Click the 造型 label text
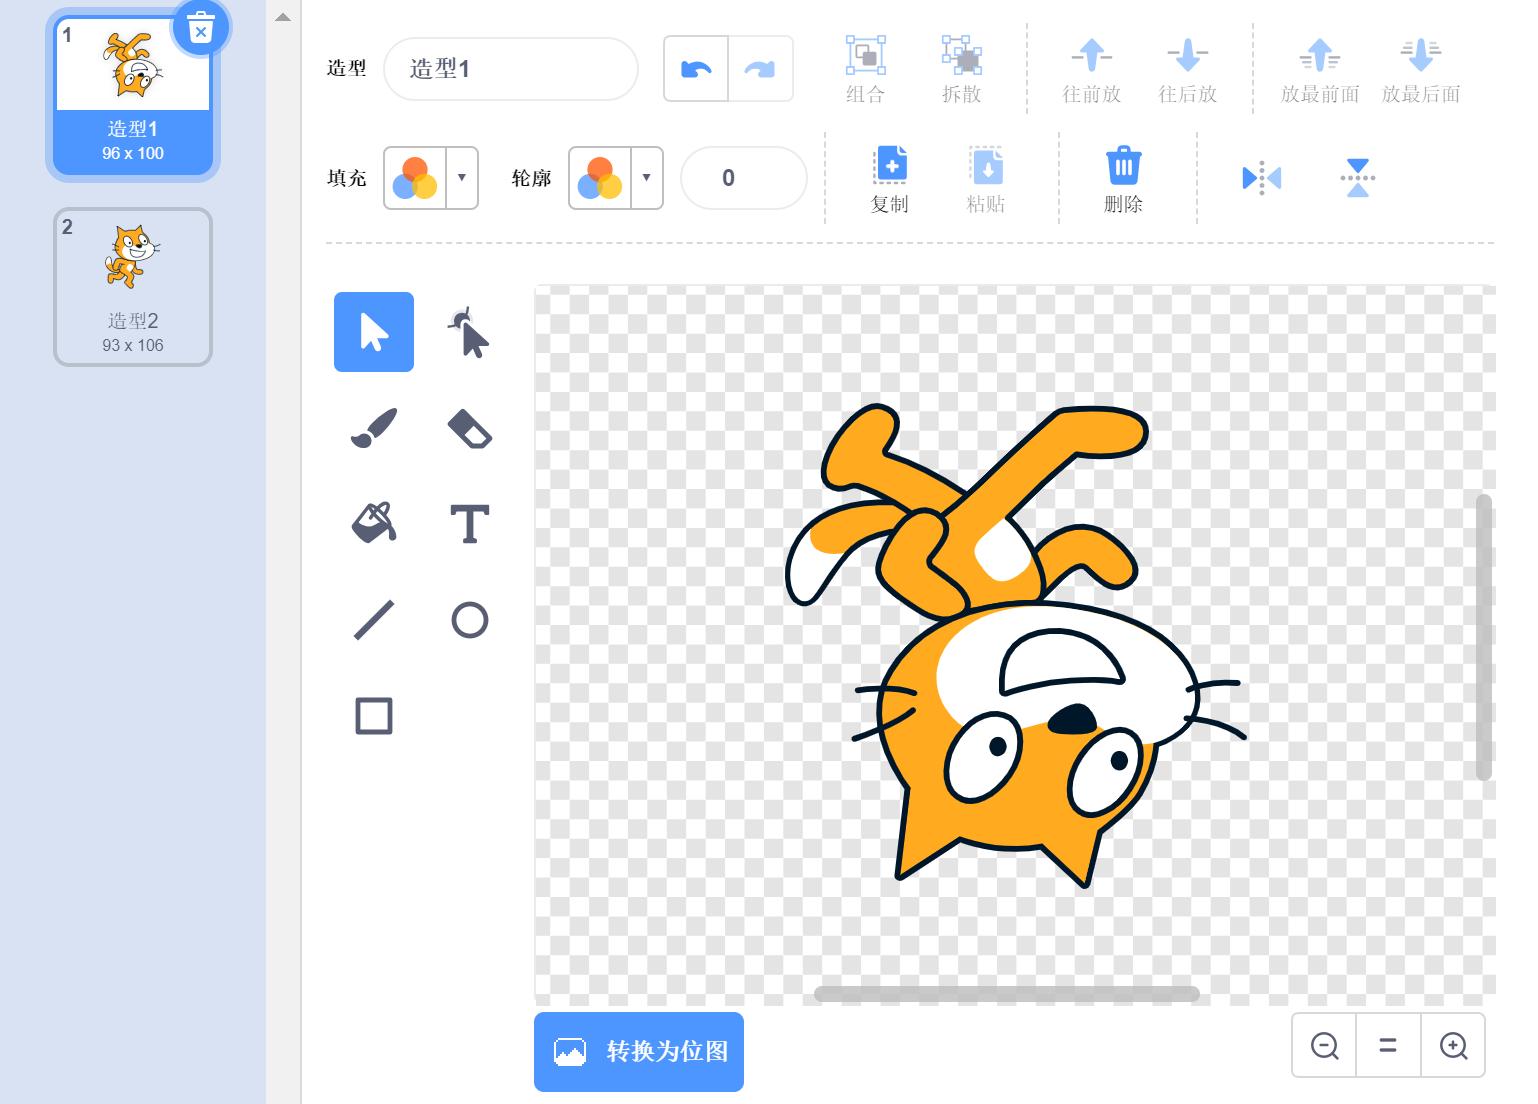1538x1104 pixels. pyautogui.click(x=347, y=69)
